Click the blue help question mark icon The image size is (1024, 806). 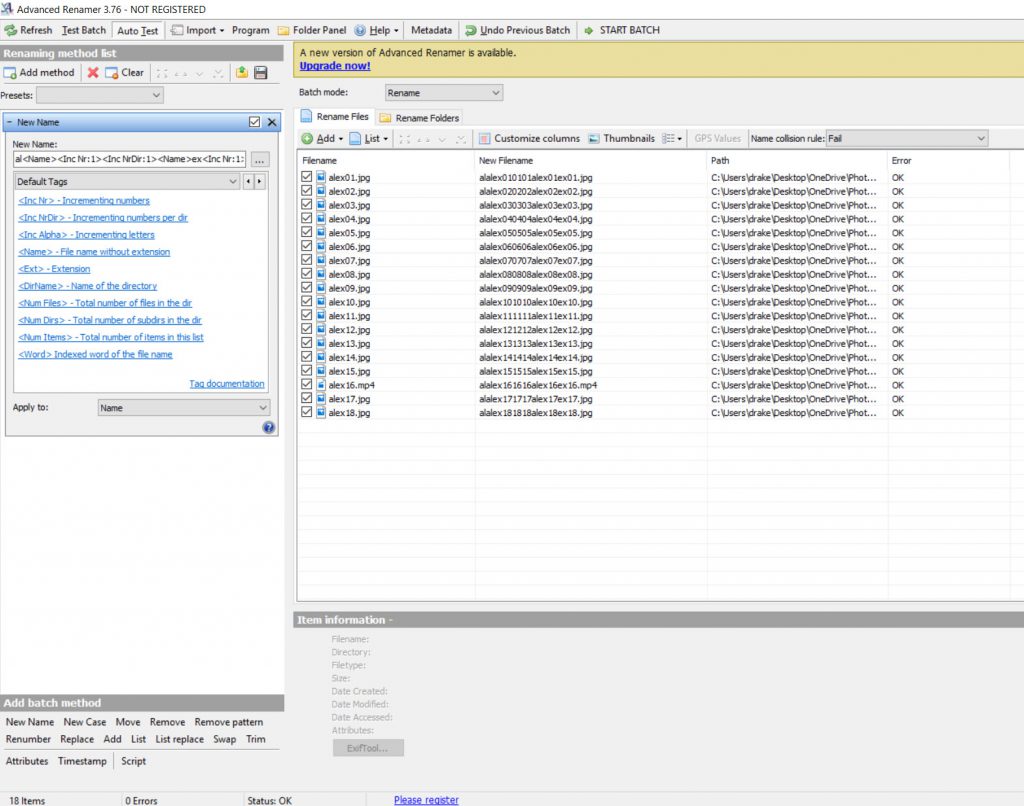tap(268, 427)
